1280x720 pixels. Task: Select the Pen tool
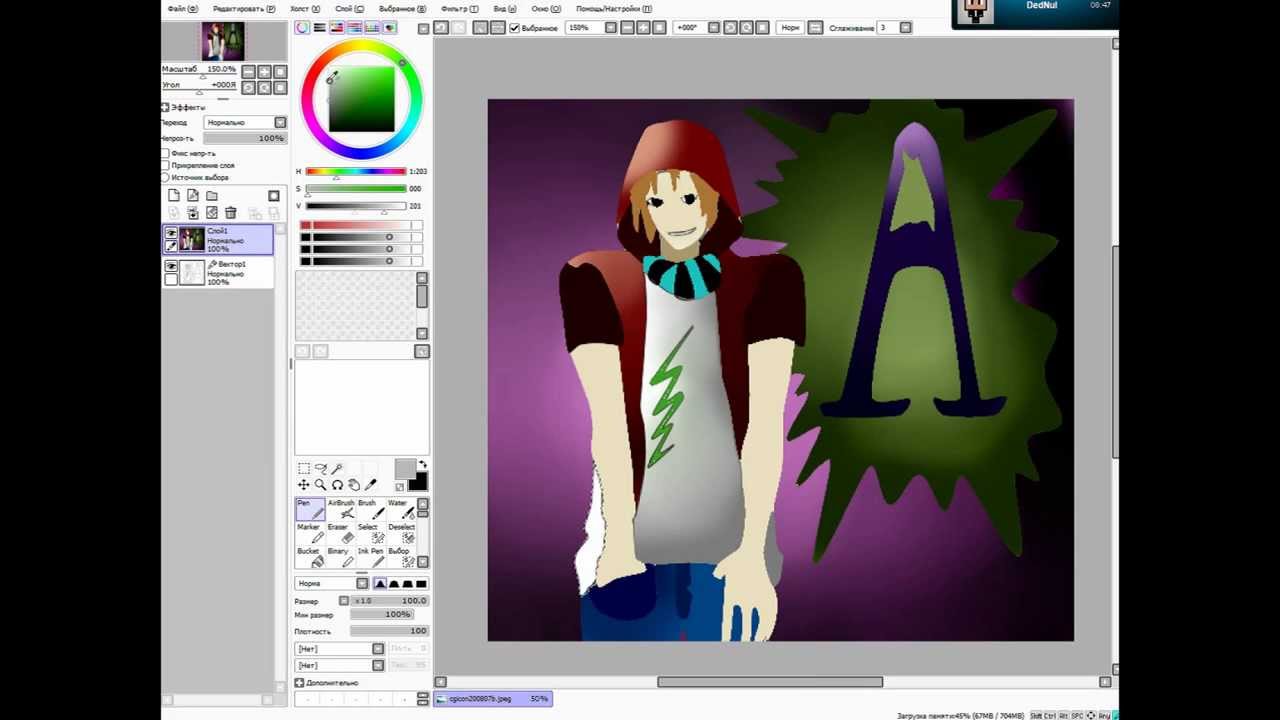[x=310, y=508]
